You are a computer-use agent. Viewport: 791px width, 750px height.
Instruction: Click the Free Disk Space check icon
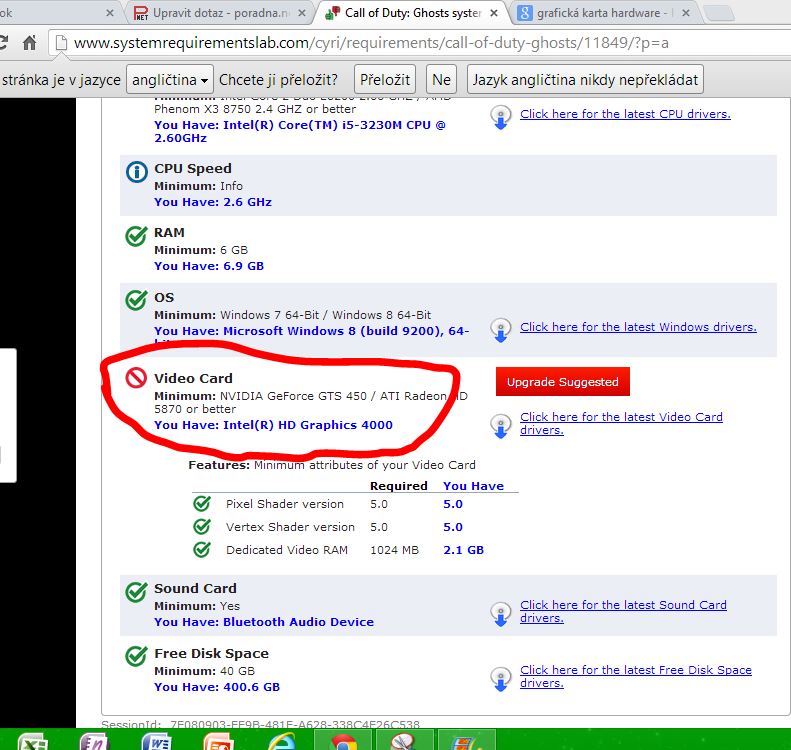point(136,656)
